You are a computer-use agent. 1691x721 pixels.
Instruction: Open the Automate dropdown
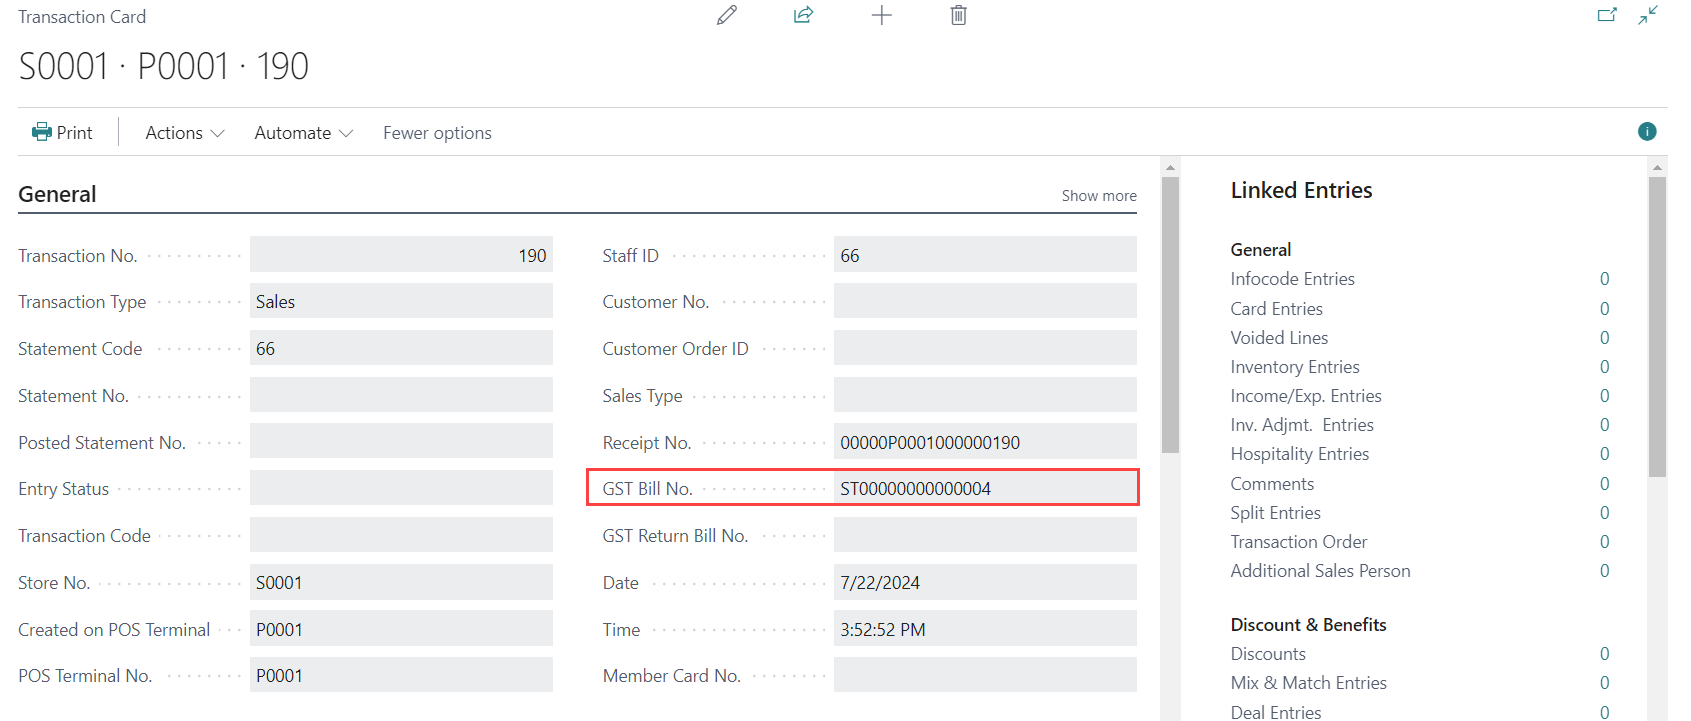[303, 133]
